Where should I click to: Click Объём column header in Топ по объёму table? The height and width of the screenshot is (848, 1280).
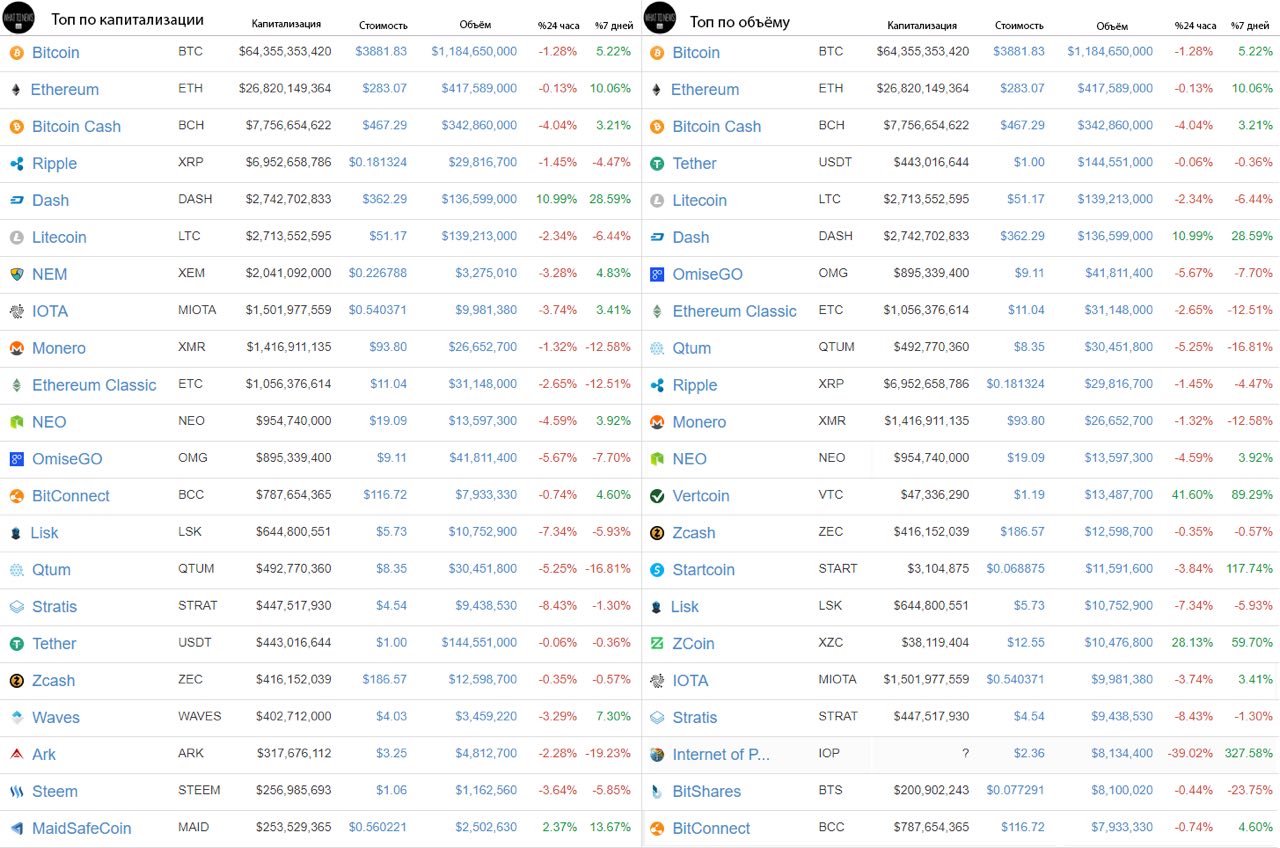1112,25
